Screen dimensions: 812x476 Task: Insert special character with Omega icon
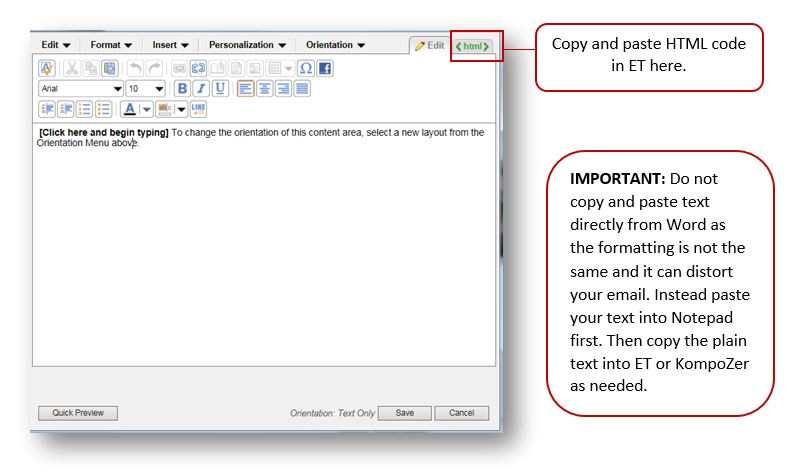[x=306, y=68]
